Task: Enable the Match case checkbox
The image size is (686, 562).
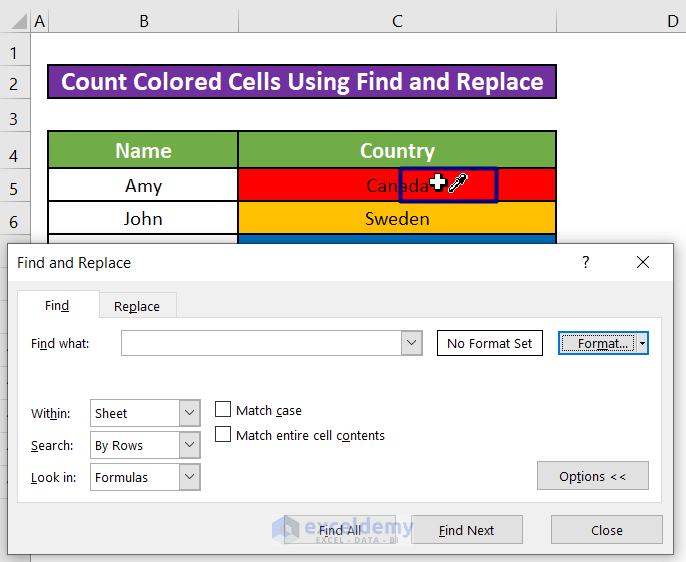Action: tap(224, 410)
